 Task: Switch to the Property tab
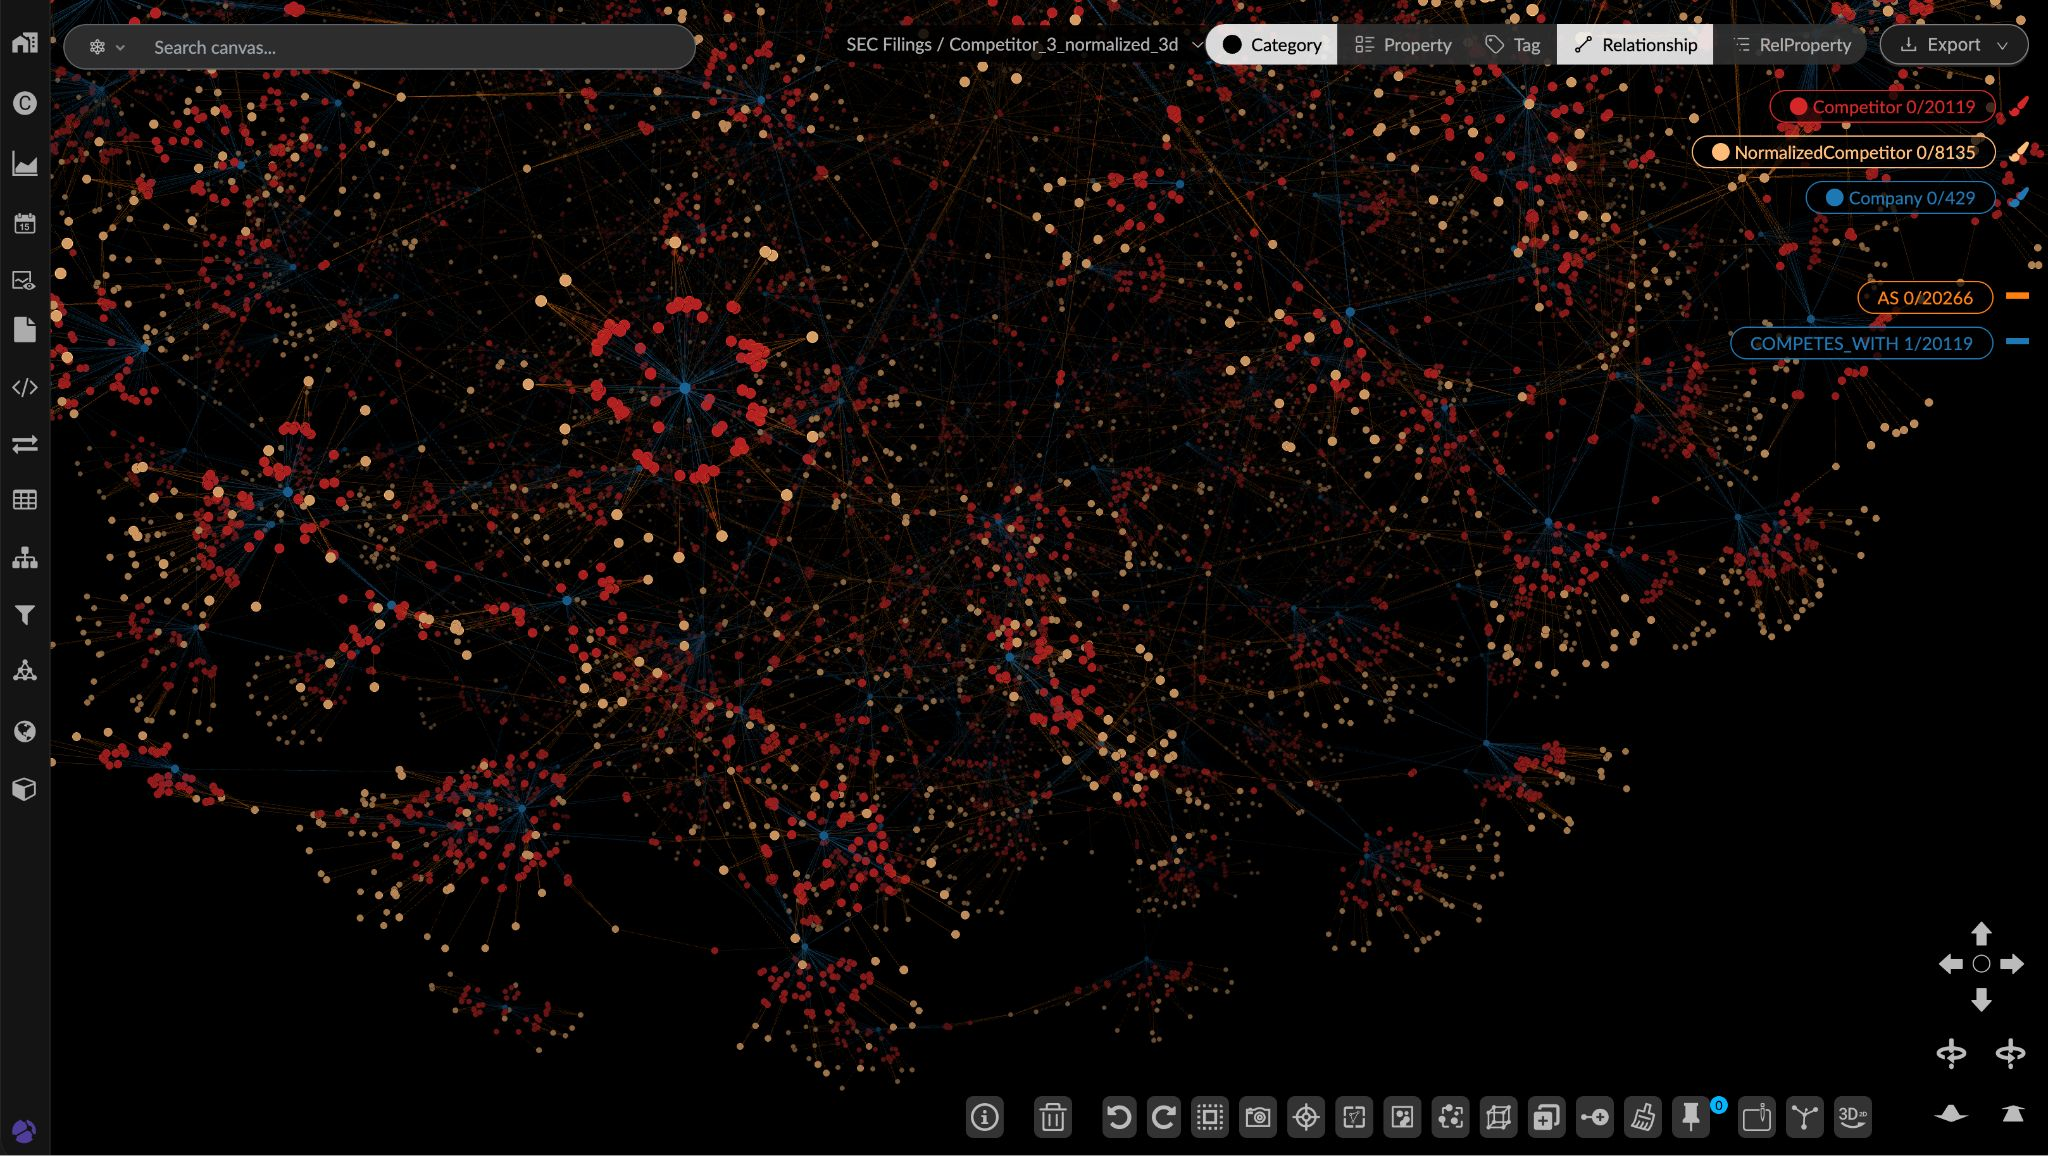pos(1403,45)
